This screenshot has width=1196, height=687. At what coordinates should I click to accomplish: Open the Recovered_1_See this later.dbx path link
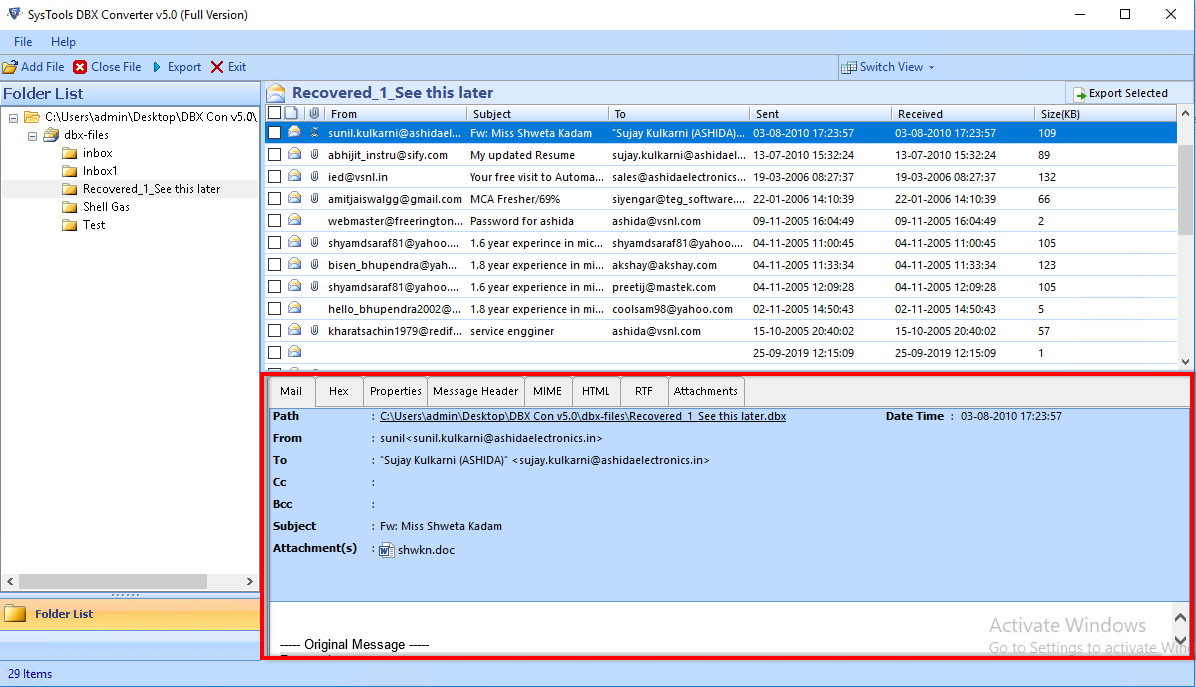582,416
